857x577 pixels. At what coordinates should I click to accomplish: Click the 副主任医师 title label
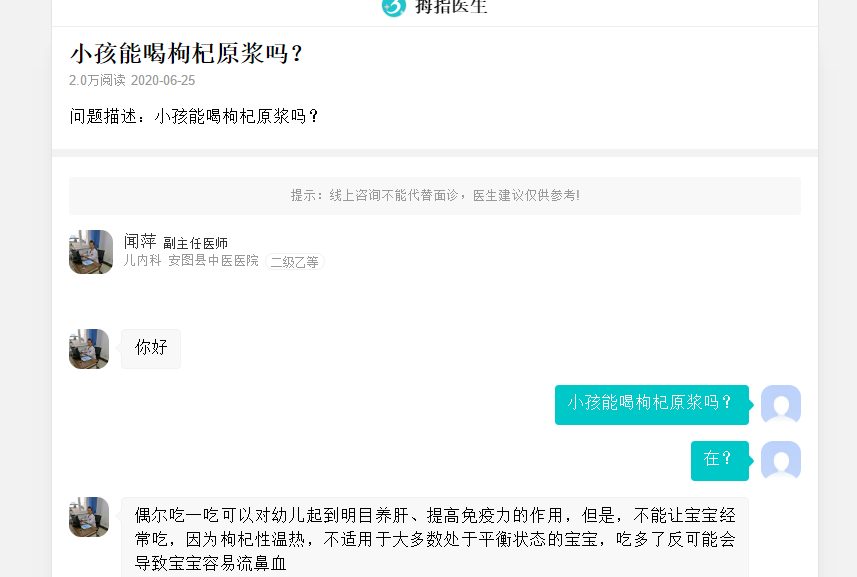point(195,243)
